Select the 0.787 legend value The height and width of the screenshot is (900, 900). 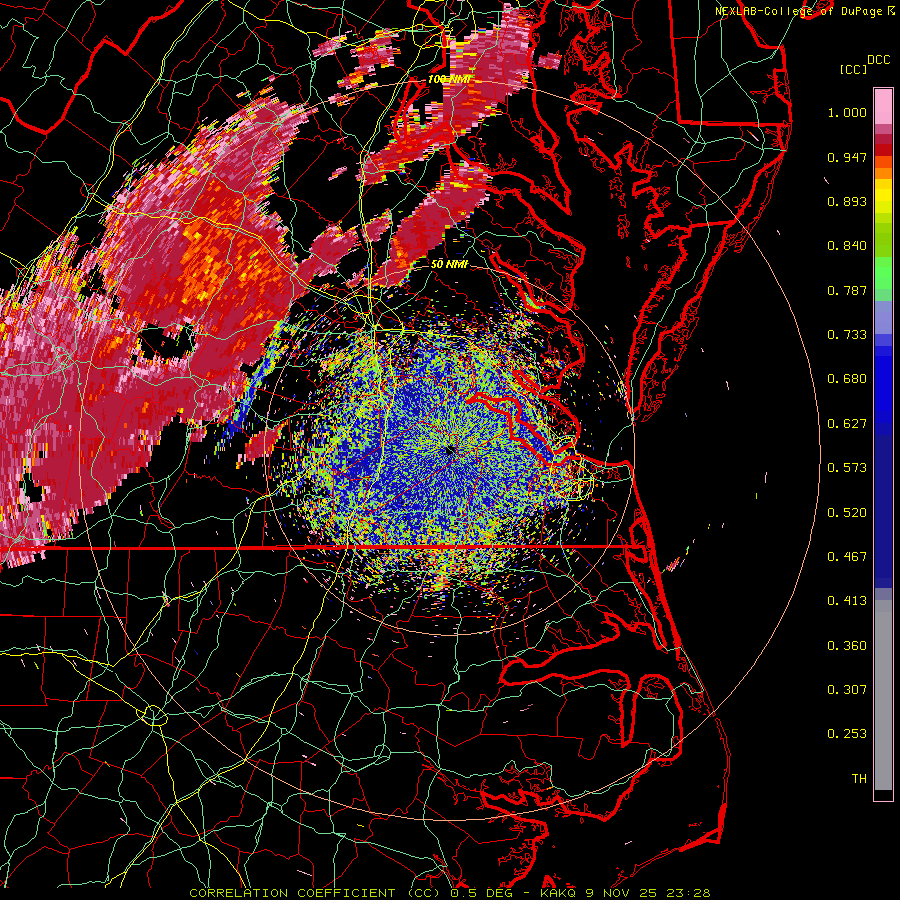(x=847, y=290)
